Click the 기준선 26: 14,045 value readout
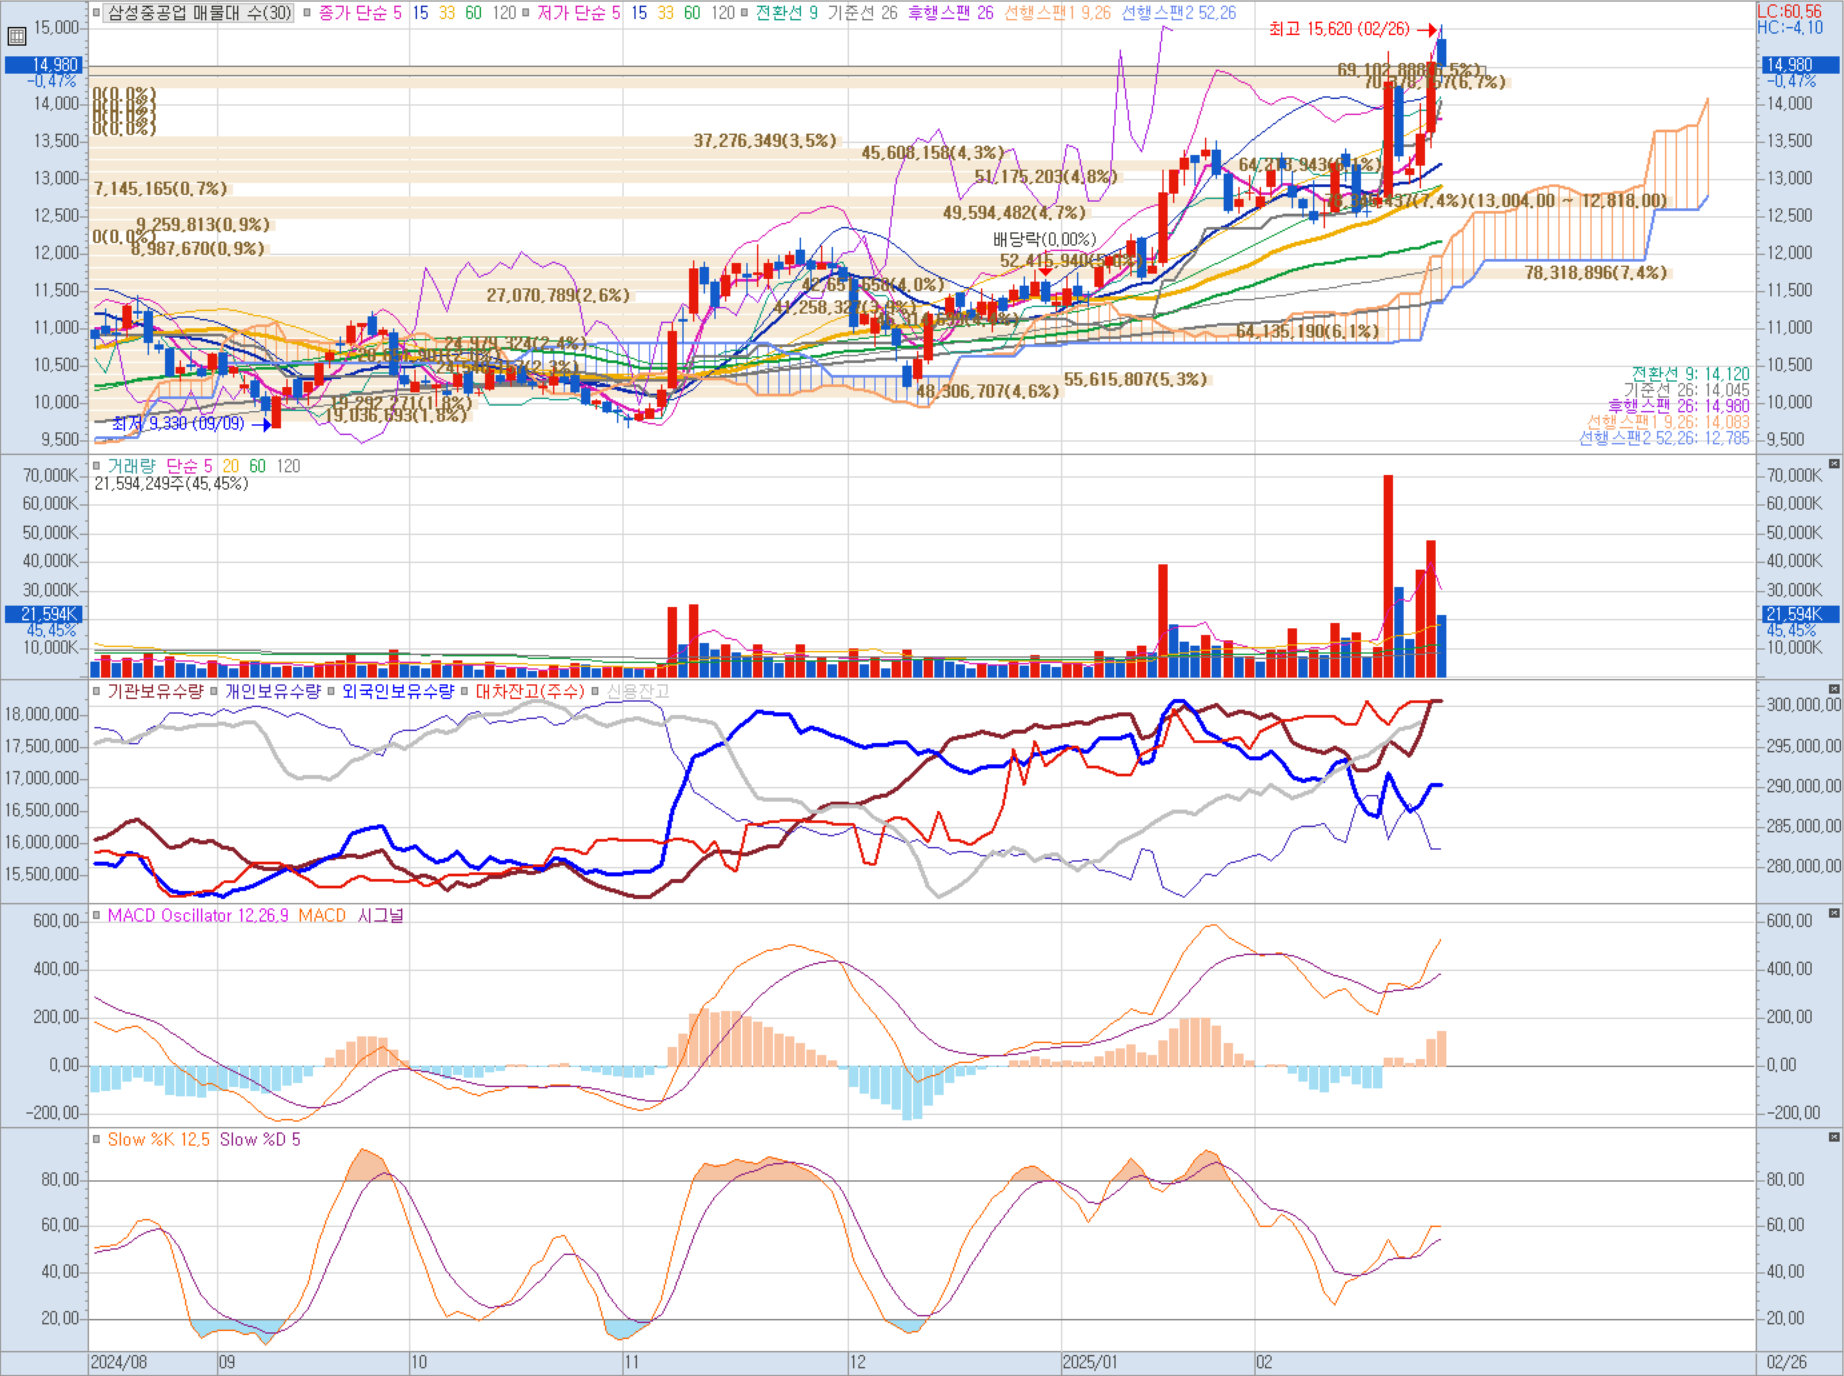Viewport: 1844px width, 1376px height. tap(1687, 390)
